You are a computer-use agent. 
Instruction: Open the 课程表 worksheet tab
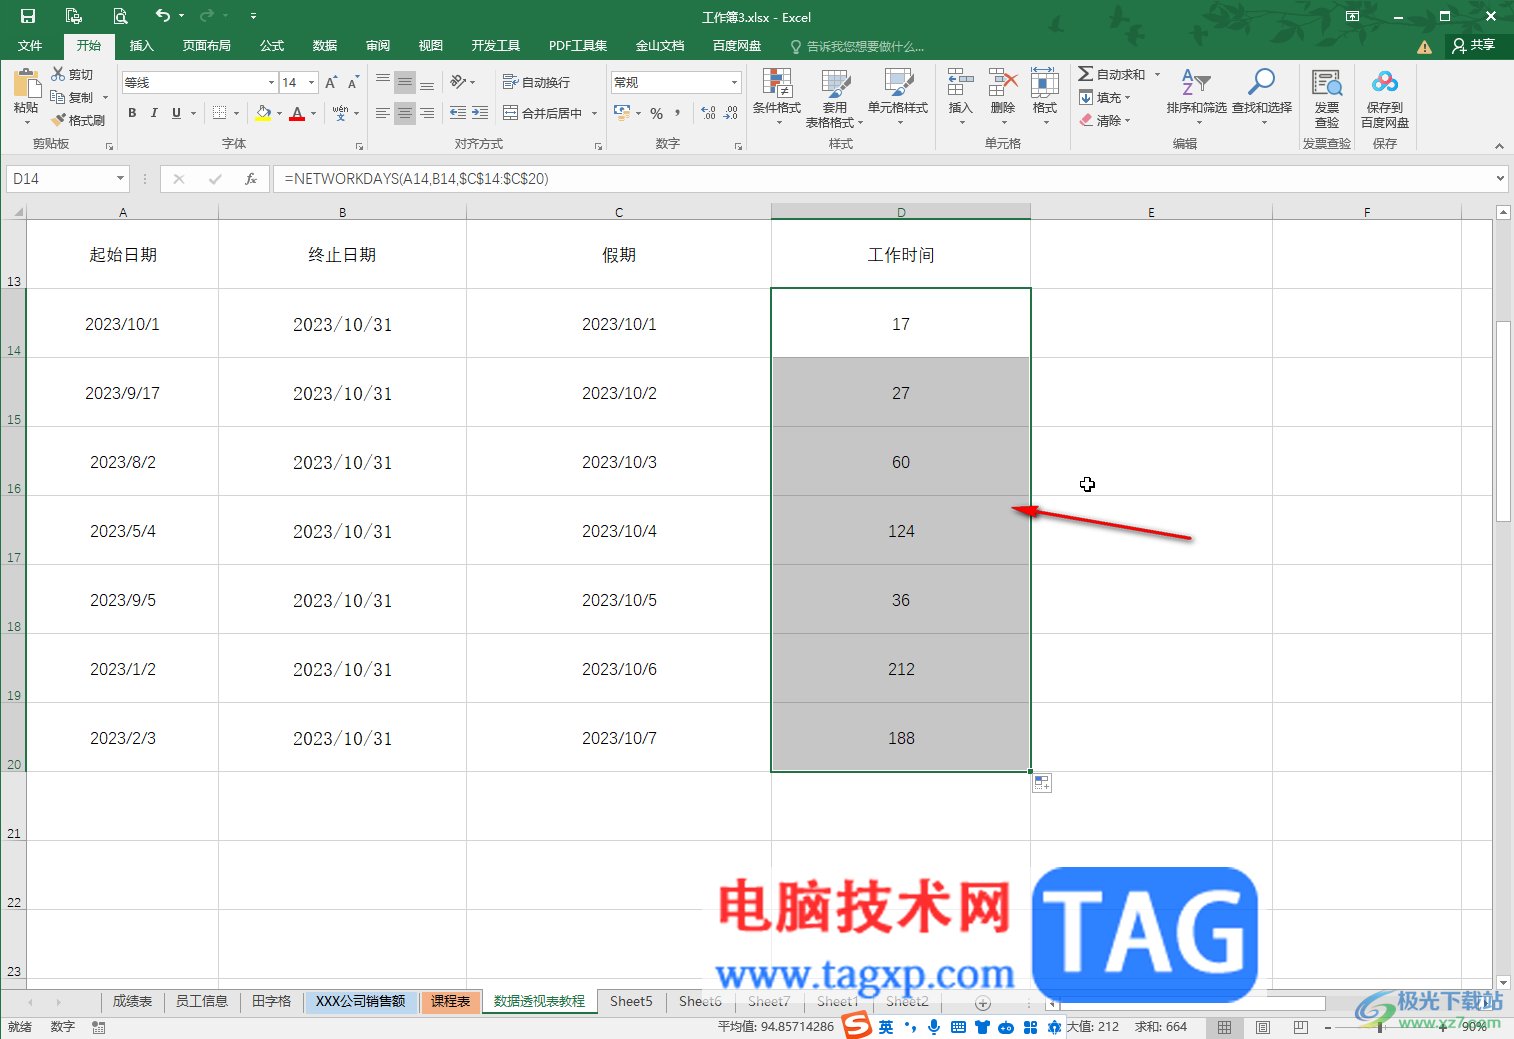coord(451,1001)
